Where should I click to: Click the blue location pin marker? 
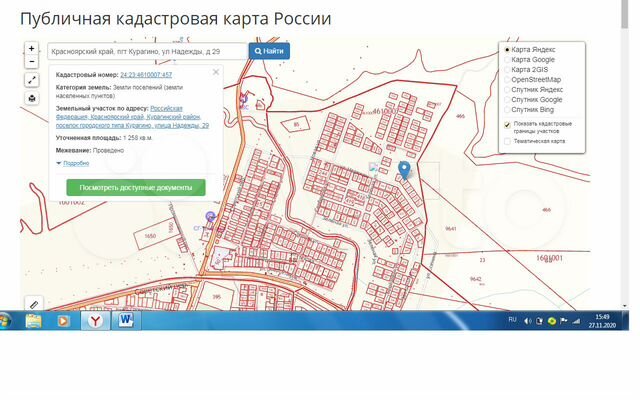(404, 170)
